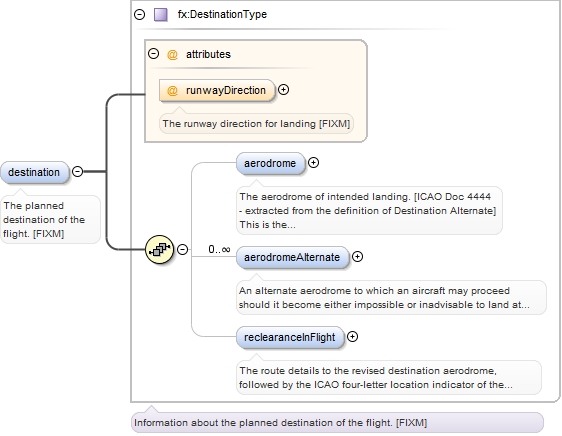Select the destination element

tap(34, 172)
